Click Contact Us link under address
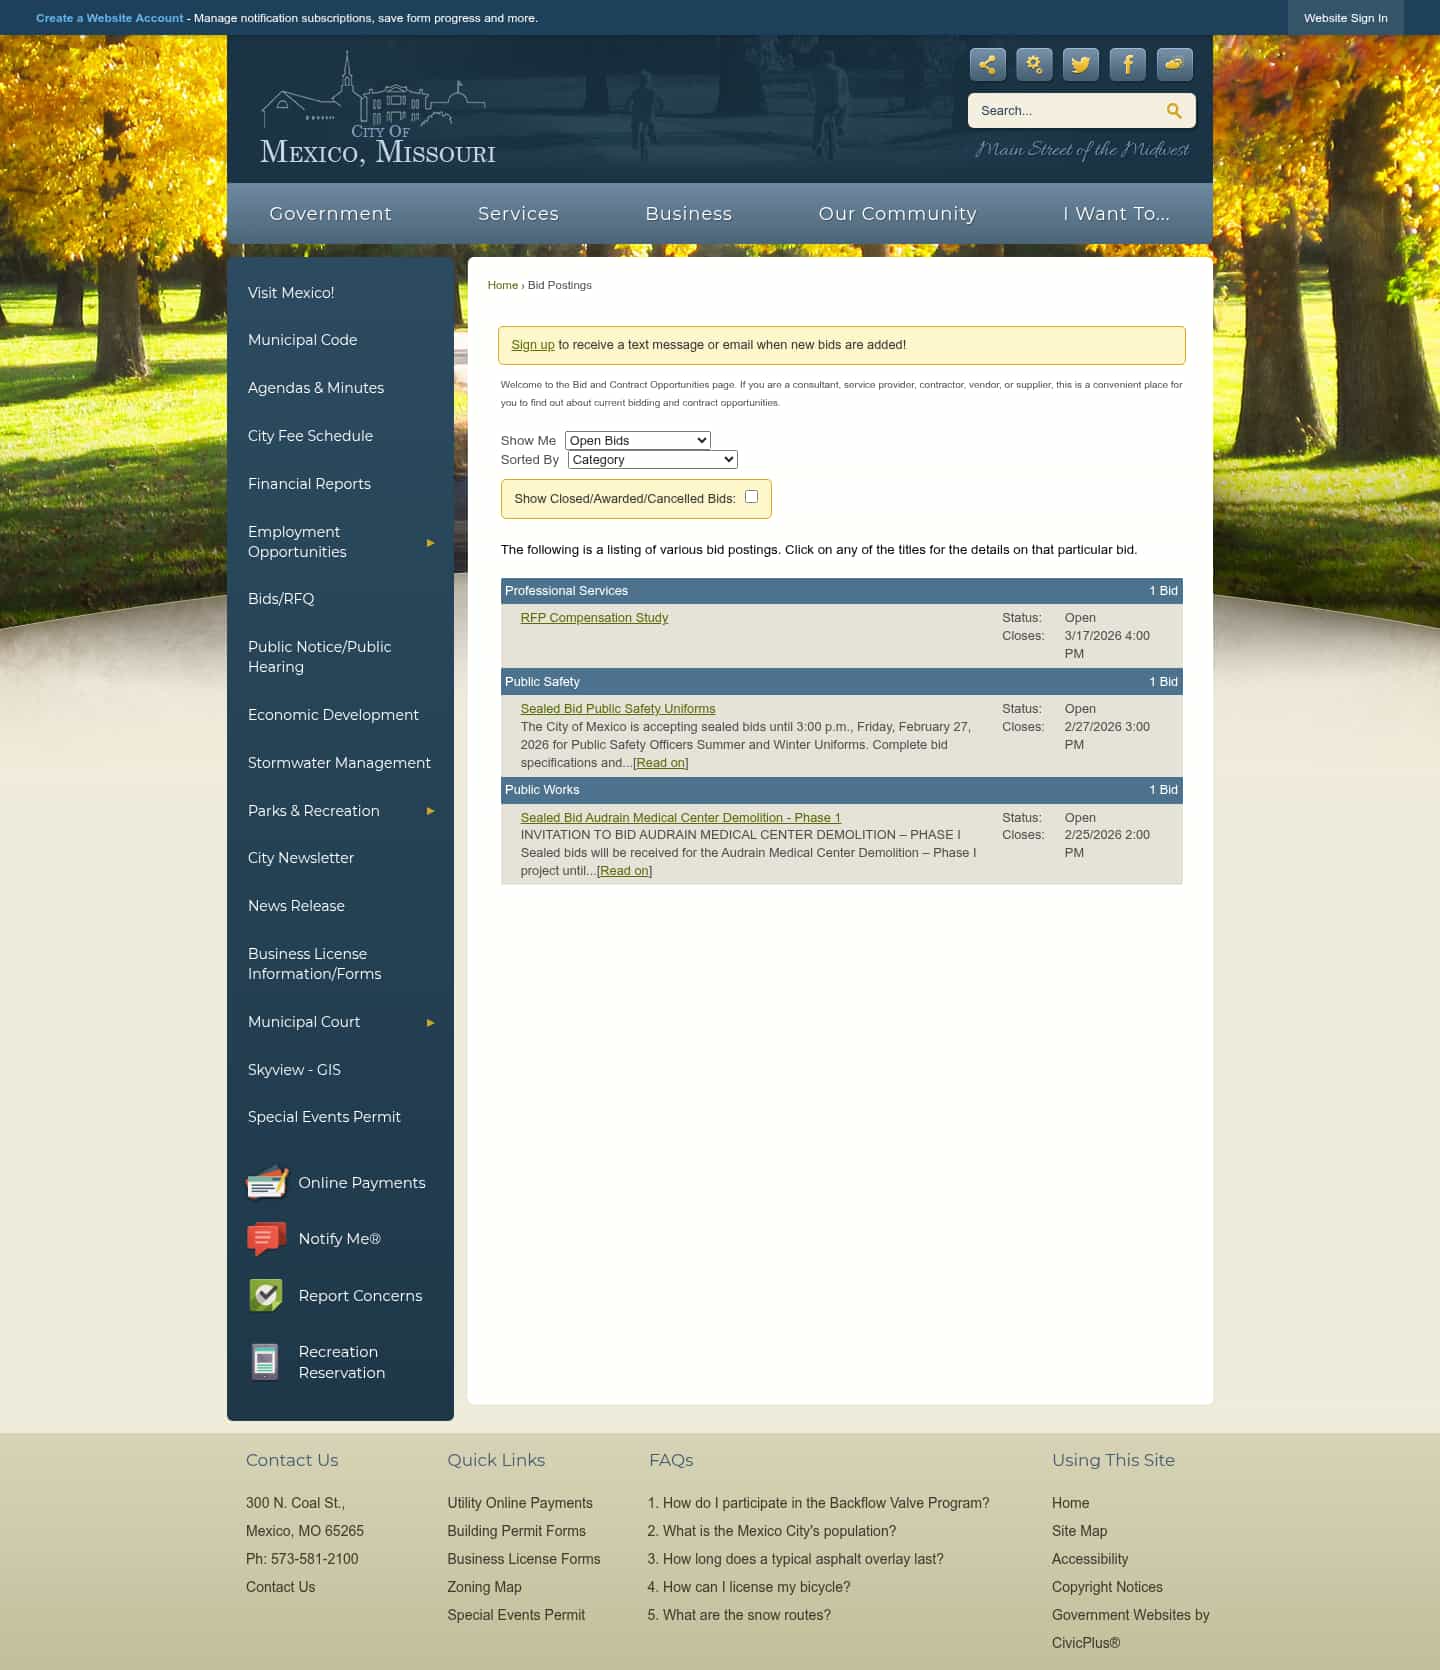 pyautogui.click(x=280, y=1587)
